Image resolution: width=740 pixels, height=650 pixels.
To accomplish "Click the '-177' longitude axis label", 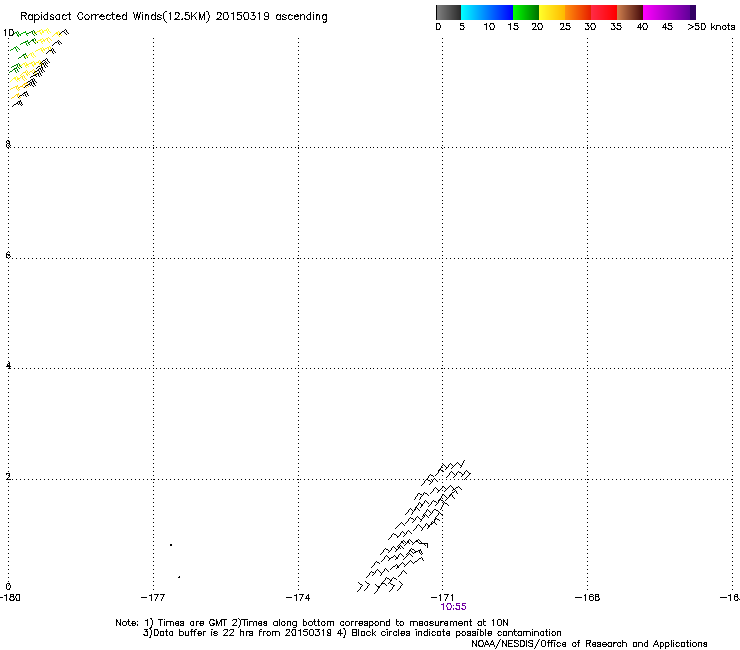I will [153, 598].
